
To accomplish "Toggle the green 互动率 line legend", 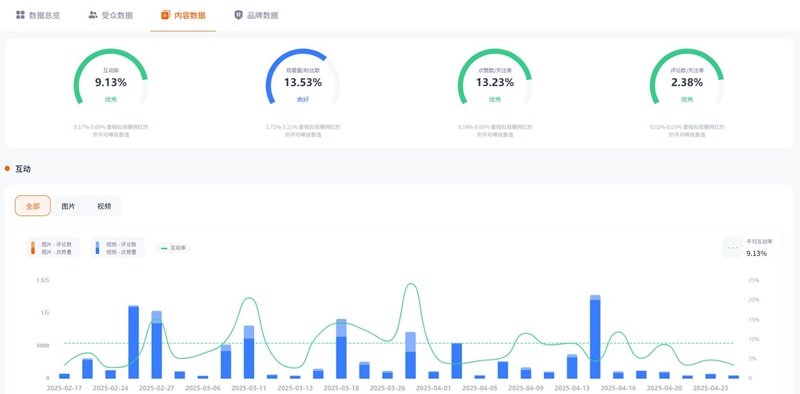I will (173, 248).
